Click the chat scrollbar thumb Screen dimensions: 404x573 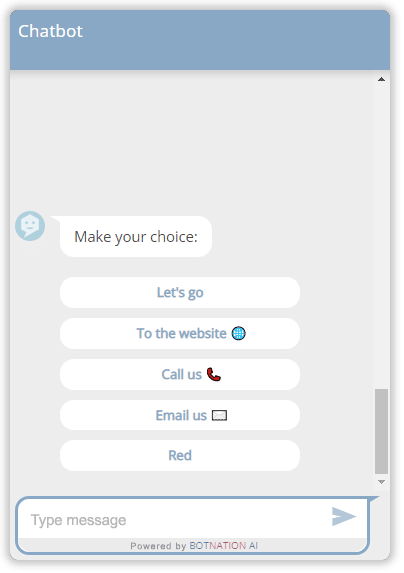click(381, 431)
